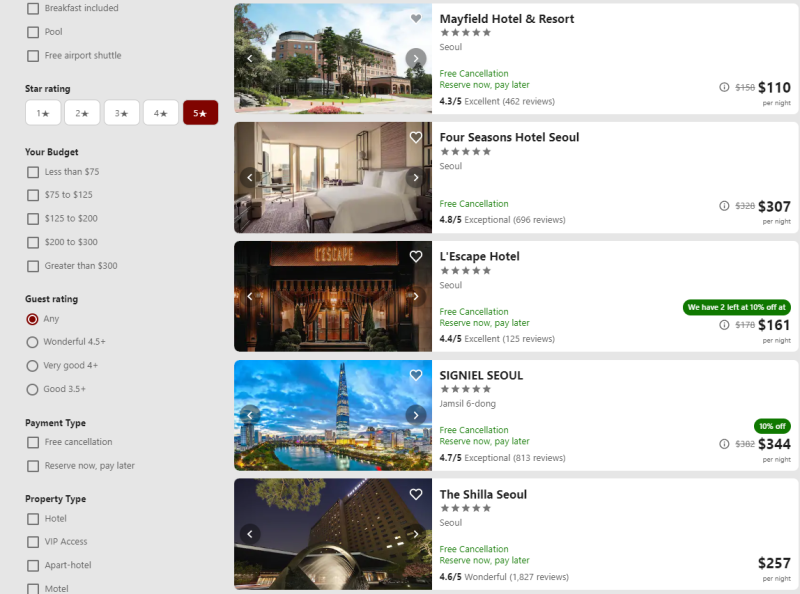Go back in SIGNIEL SEOUL carousel
The width and height of the screenshot is (800, 594).
249,415
